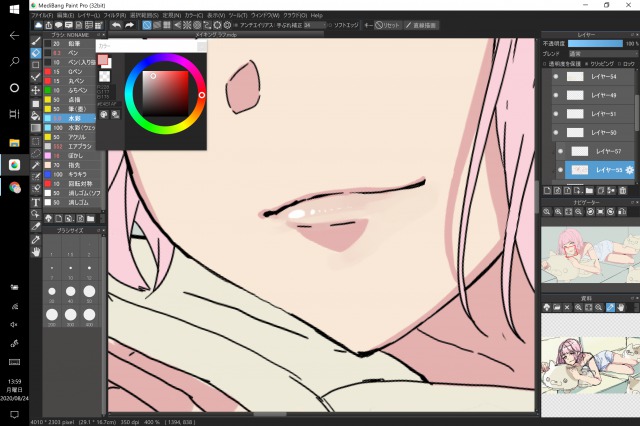Viewport: 640px width, 426px height.
Task: Select the Bucket fill tool
Action: (x=36, y=115)
